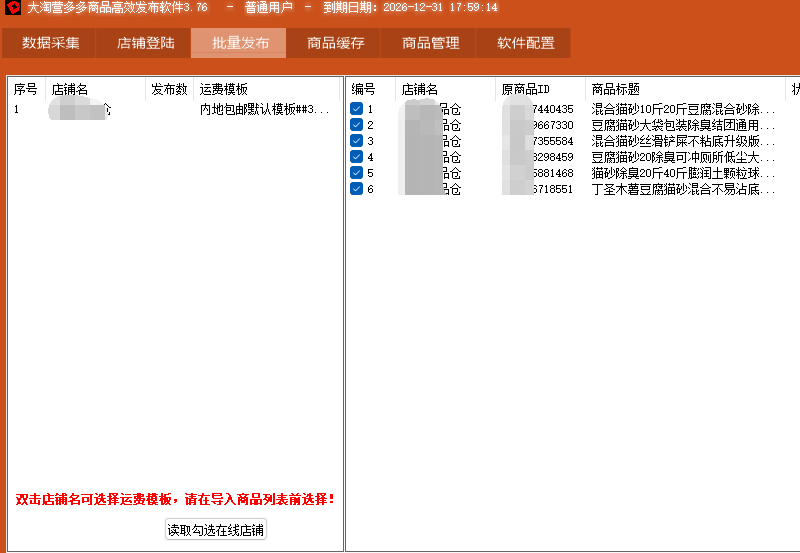Select title 混合猫砂10斤20斤豆腐混合砂除

[683, 109]
